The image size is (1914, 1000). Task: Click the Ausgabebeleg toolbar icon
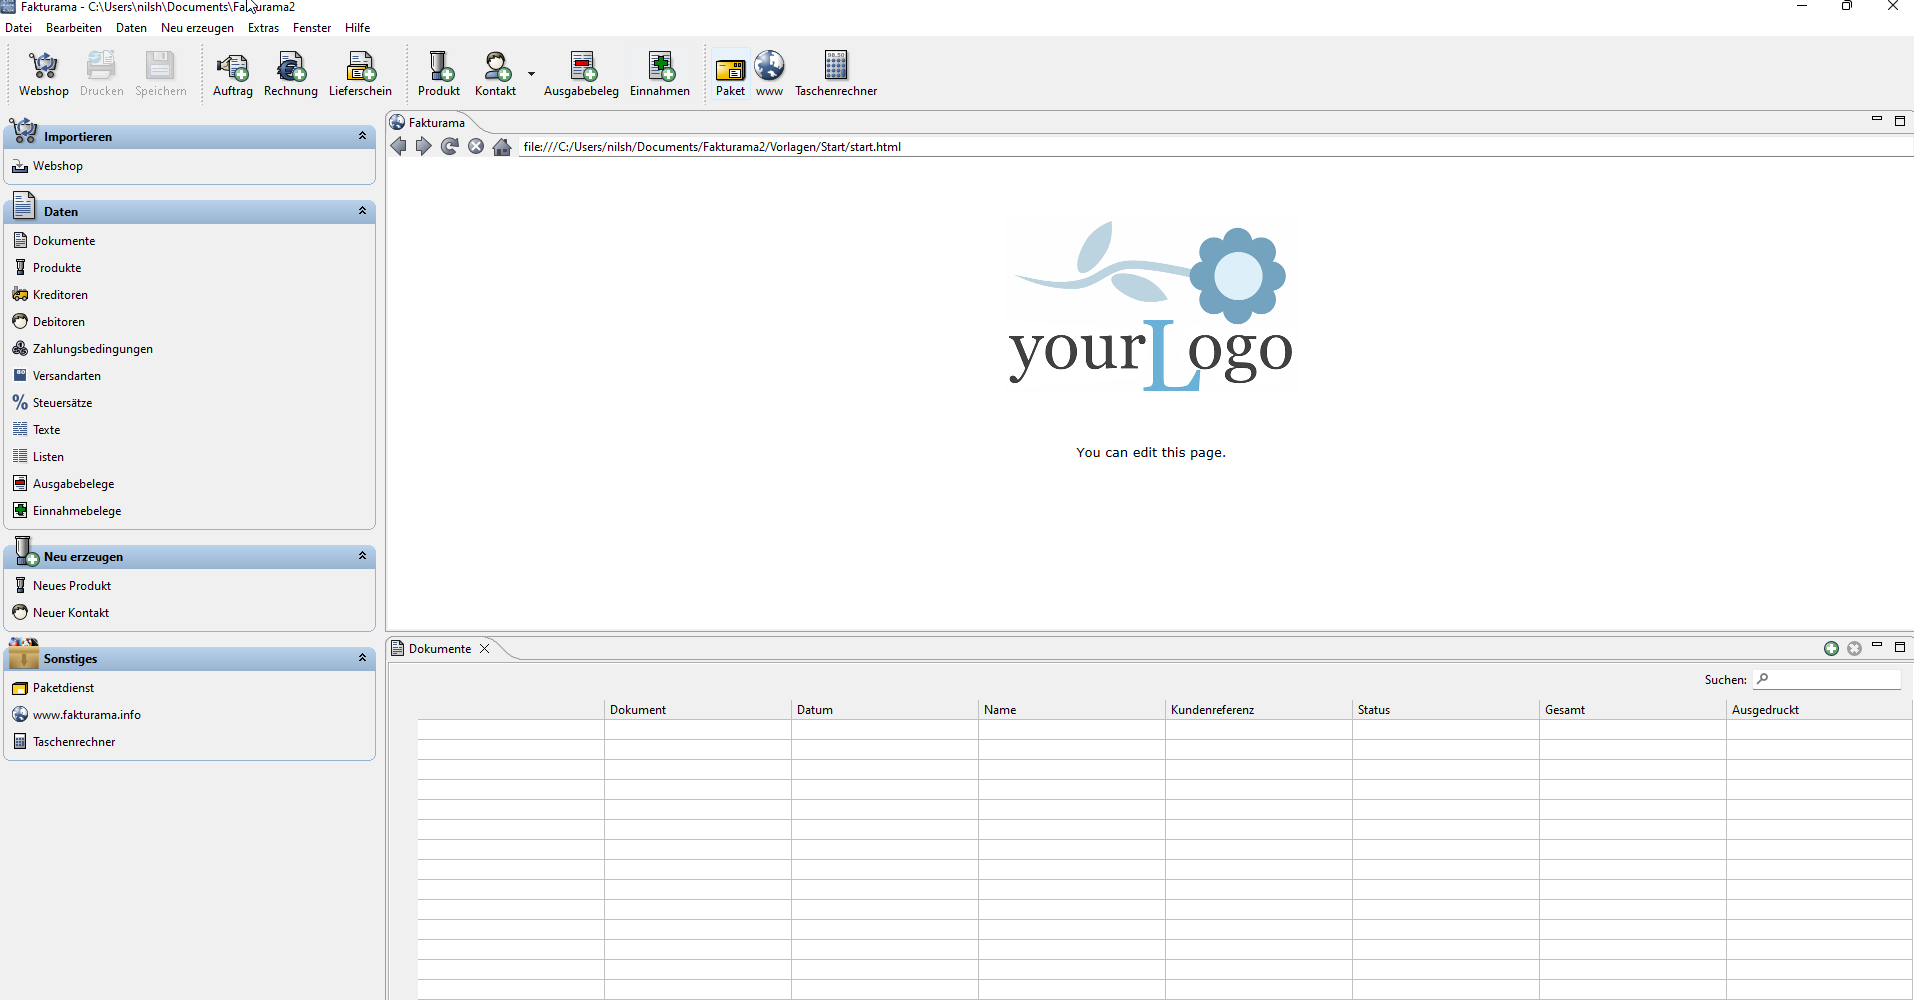tap(581, 74)
